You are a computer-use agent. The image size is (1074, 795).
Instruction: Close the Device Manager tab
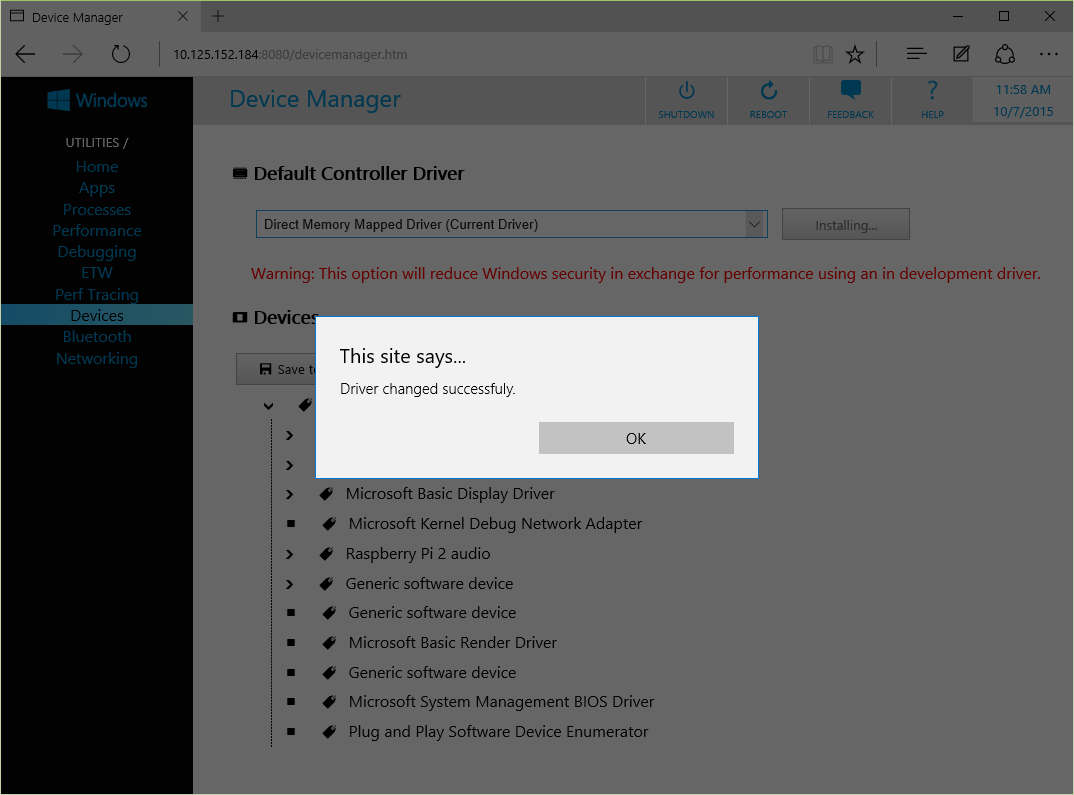pyautogui.click(x=183, y=16)
